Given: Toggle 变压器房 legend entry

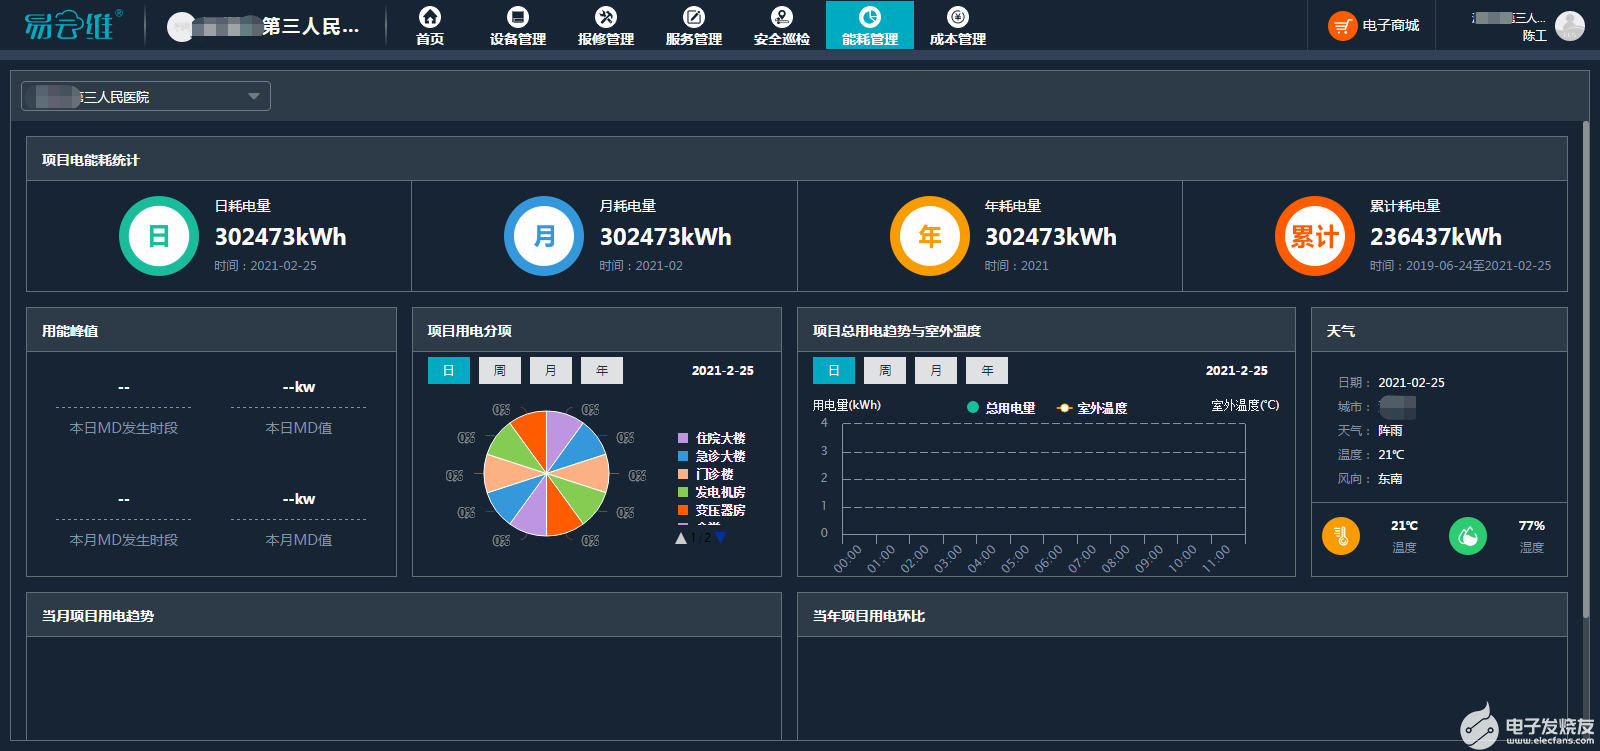Looking at the screenshot, I should tap(712, 510).
